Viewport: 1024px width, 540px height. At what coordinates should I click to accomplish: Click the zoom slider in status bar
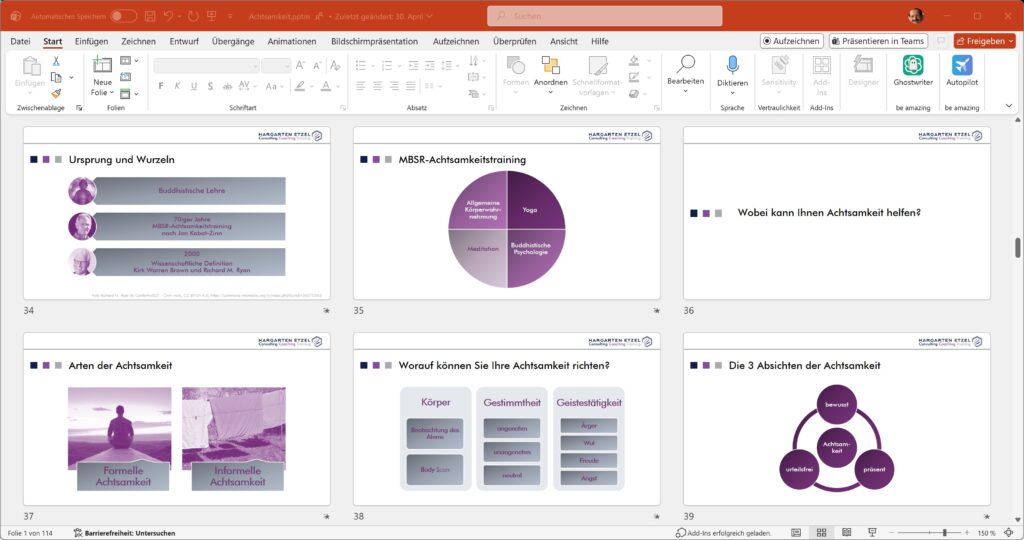932,533
